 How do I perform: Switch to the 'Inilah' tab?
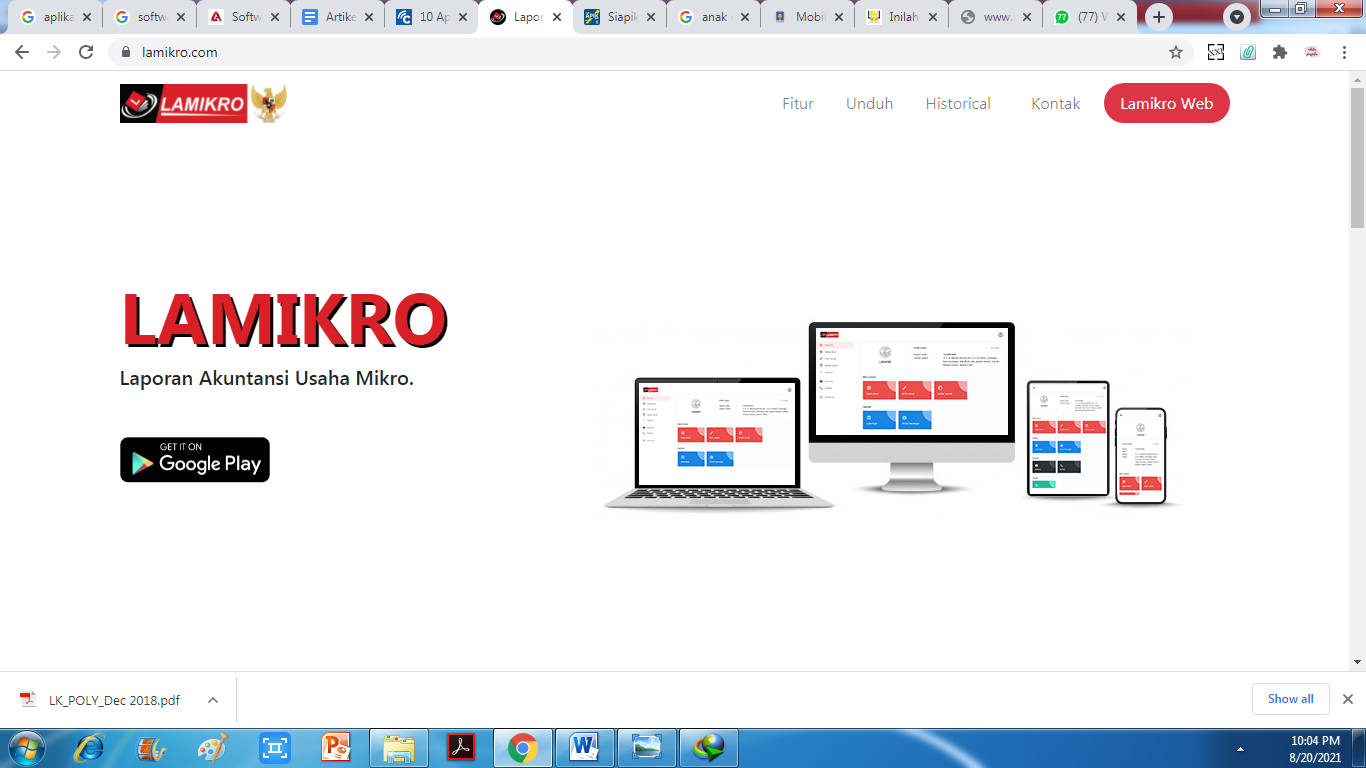pyautogui.click(x=901, y=17)
